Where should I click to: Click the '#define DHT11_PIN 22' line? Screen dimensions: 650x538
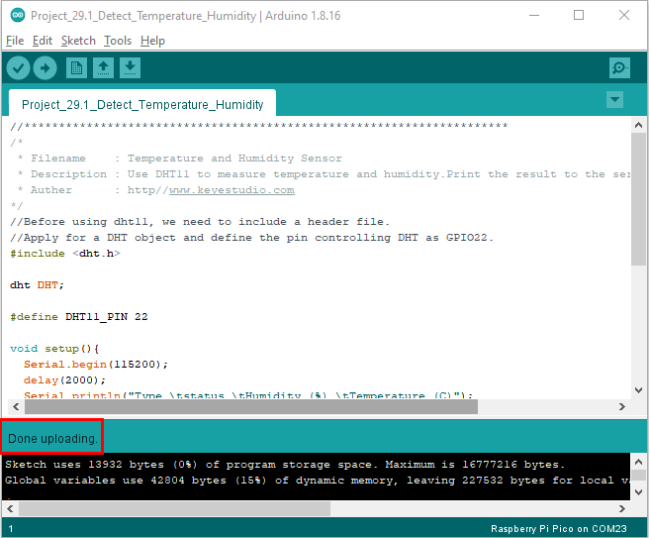(x=79, y=317)
